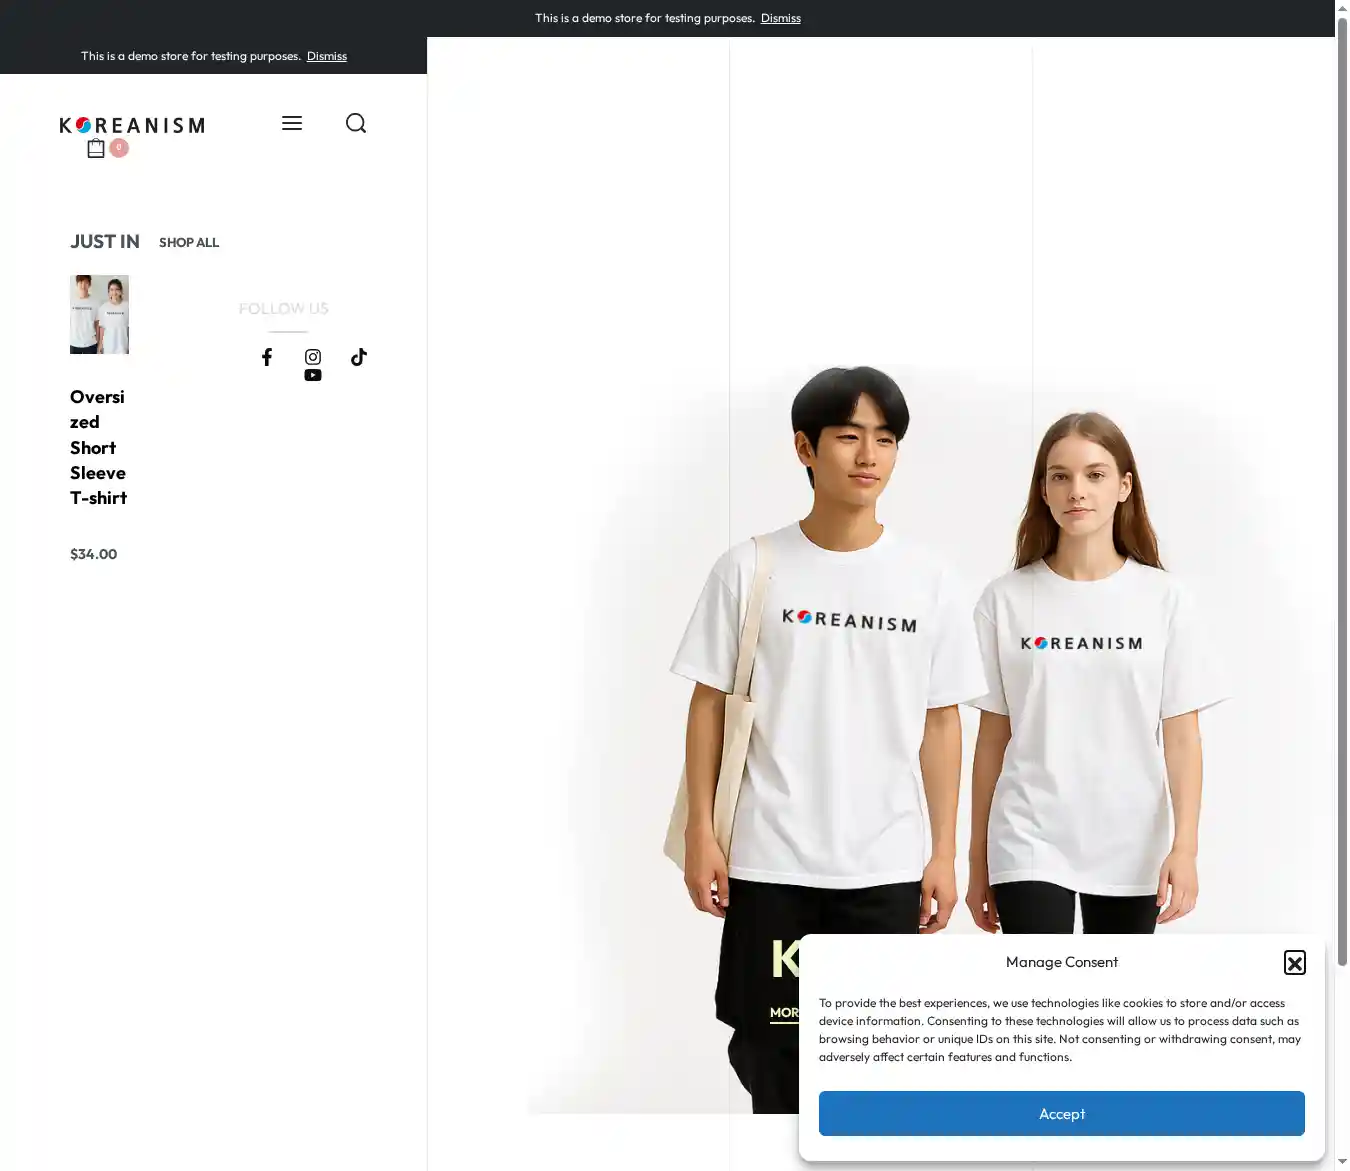The width and height of the screenshot is (1350, 1171).
Task: Click the vertical scrollbar thumb
Action: click(x=1342, y=490)
